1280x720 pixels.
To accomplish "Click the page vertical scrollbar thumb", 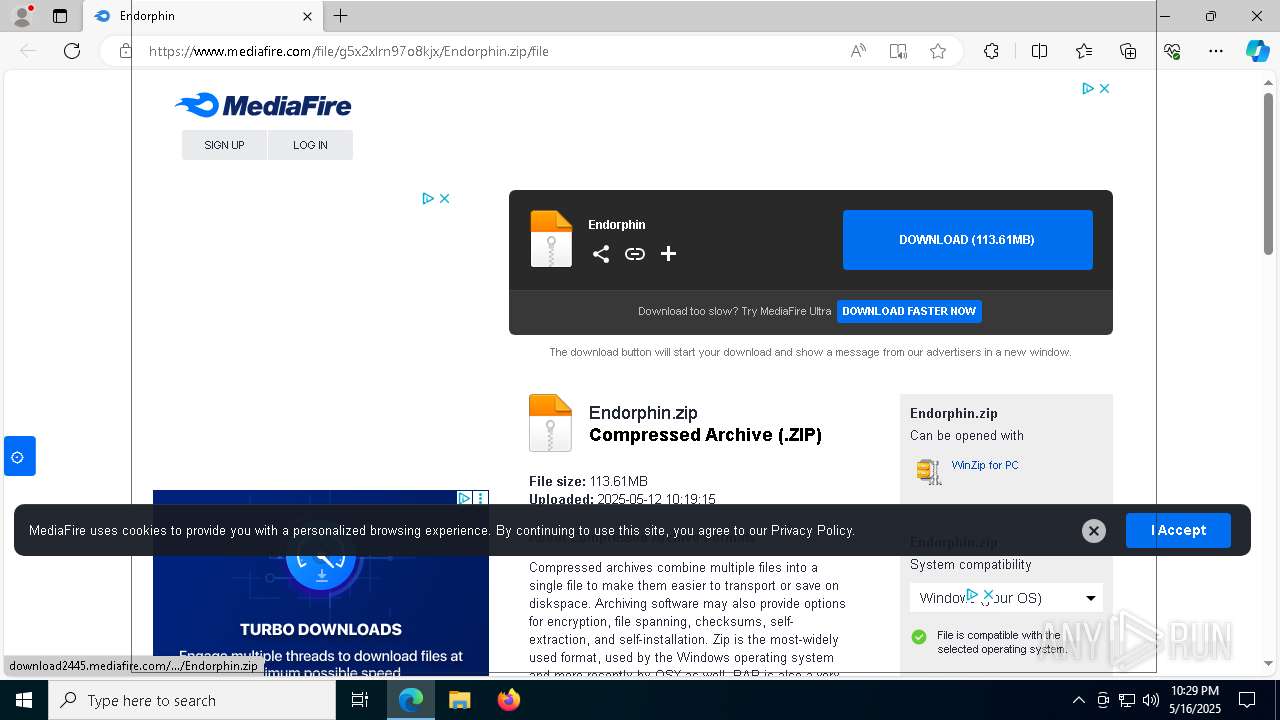I will pyautogui.click(x=1269, y=175).
